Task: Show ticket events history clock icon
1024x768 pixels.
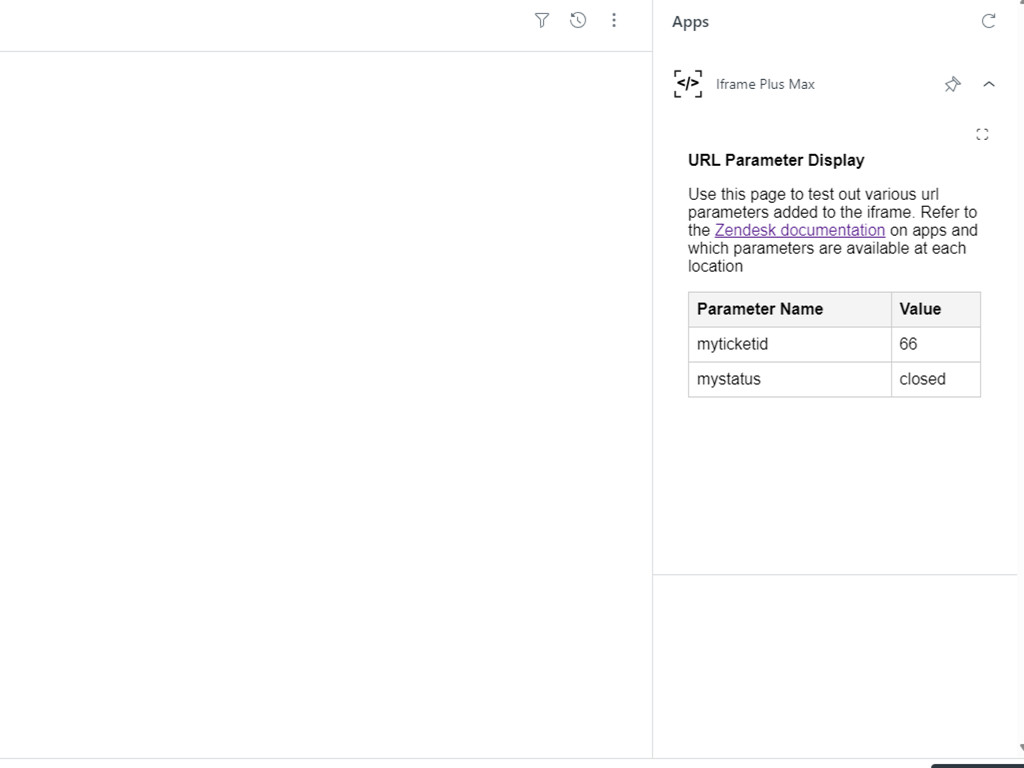Action: coord(578,20)
